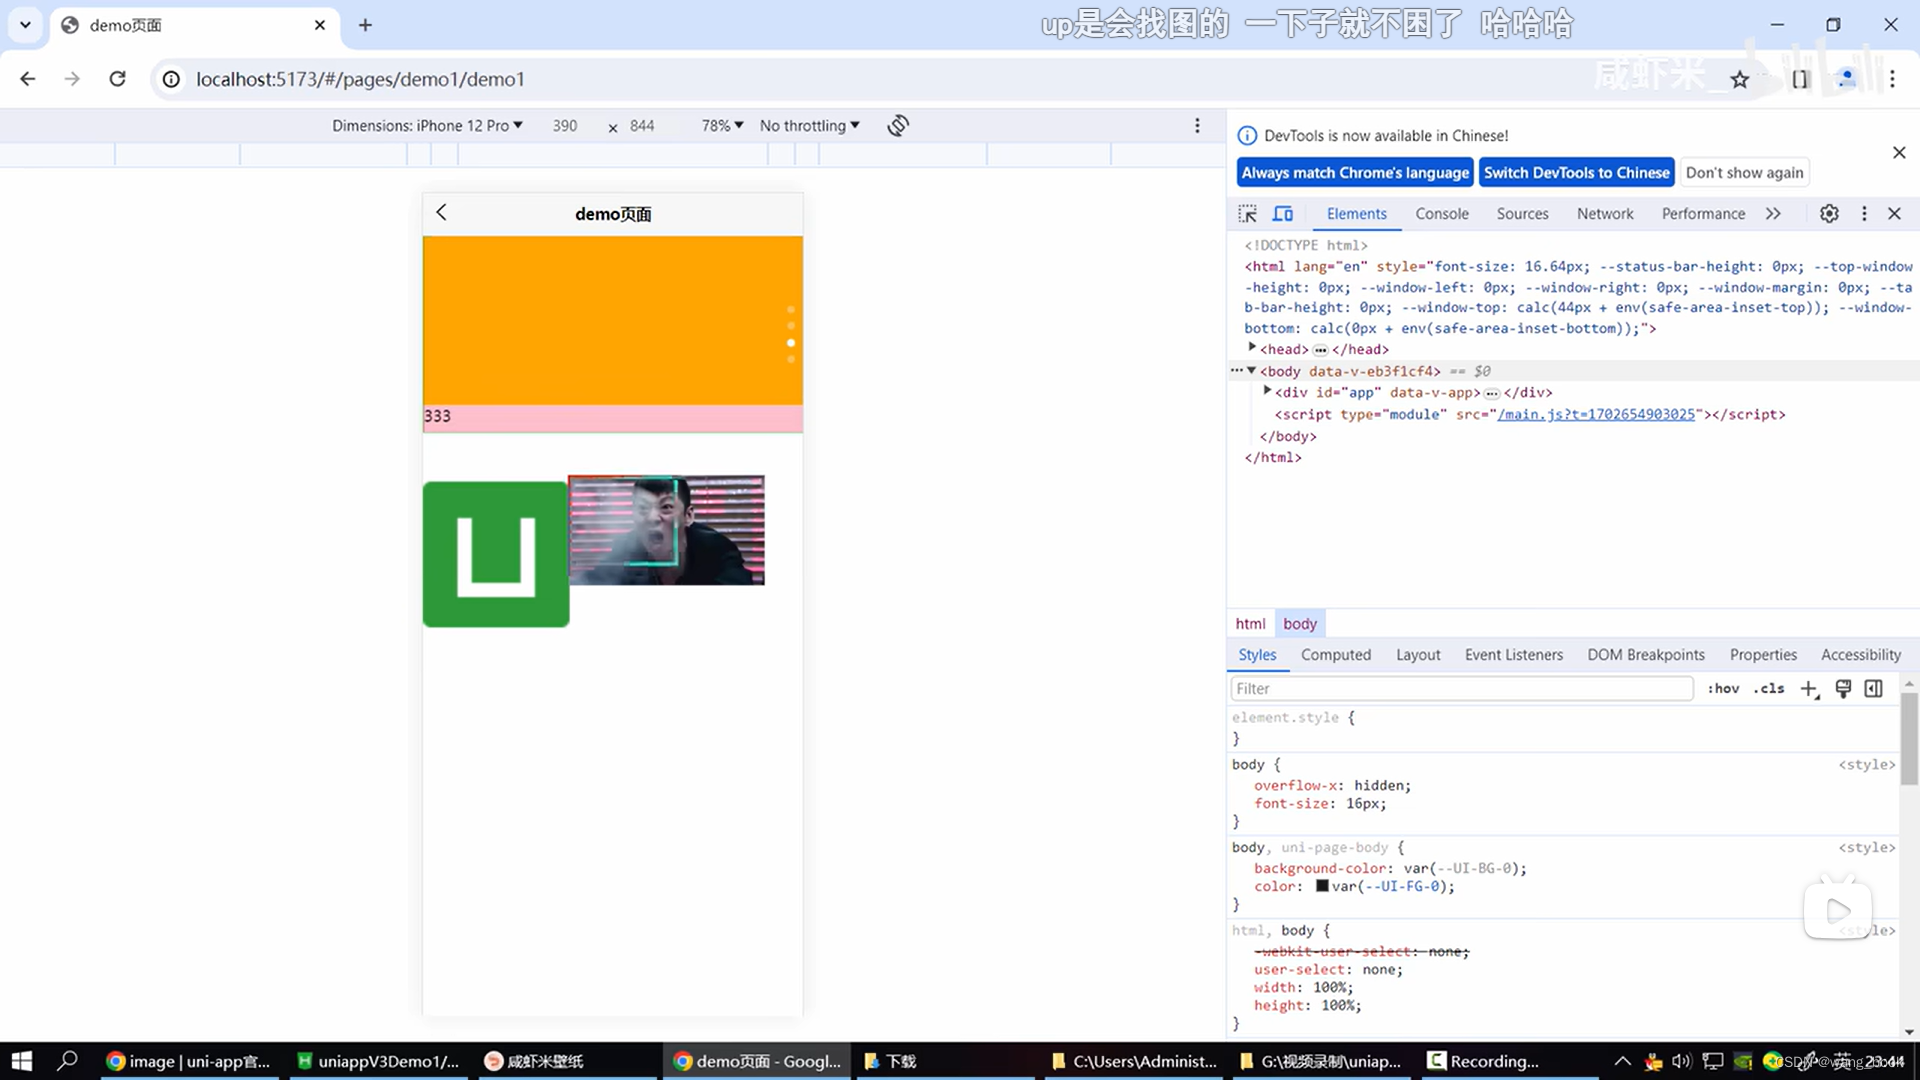Close DevTools panel
The height and width of the screenshot is (1080, 1920).
(x=1894, y=213)
